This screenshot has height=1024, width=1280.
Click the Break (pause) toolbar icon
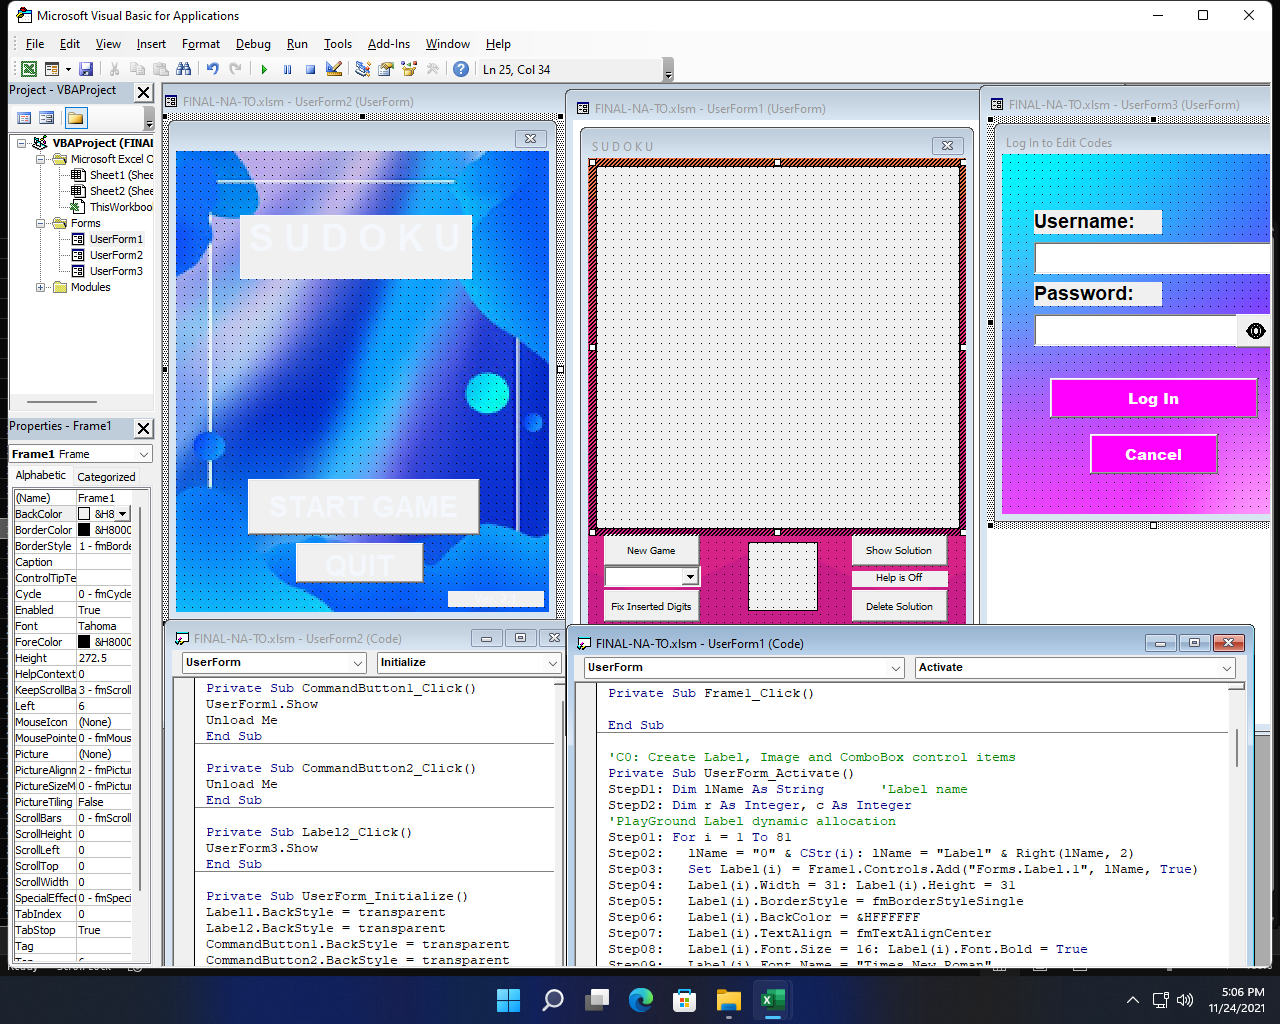[287, 69]
